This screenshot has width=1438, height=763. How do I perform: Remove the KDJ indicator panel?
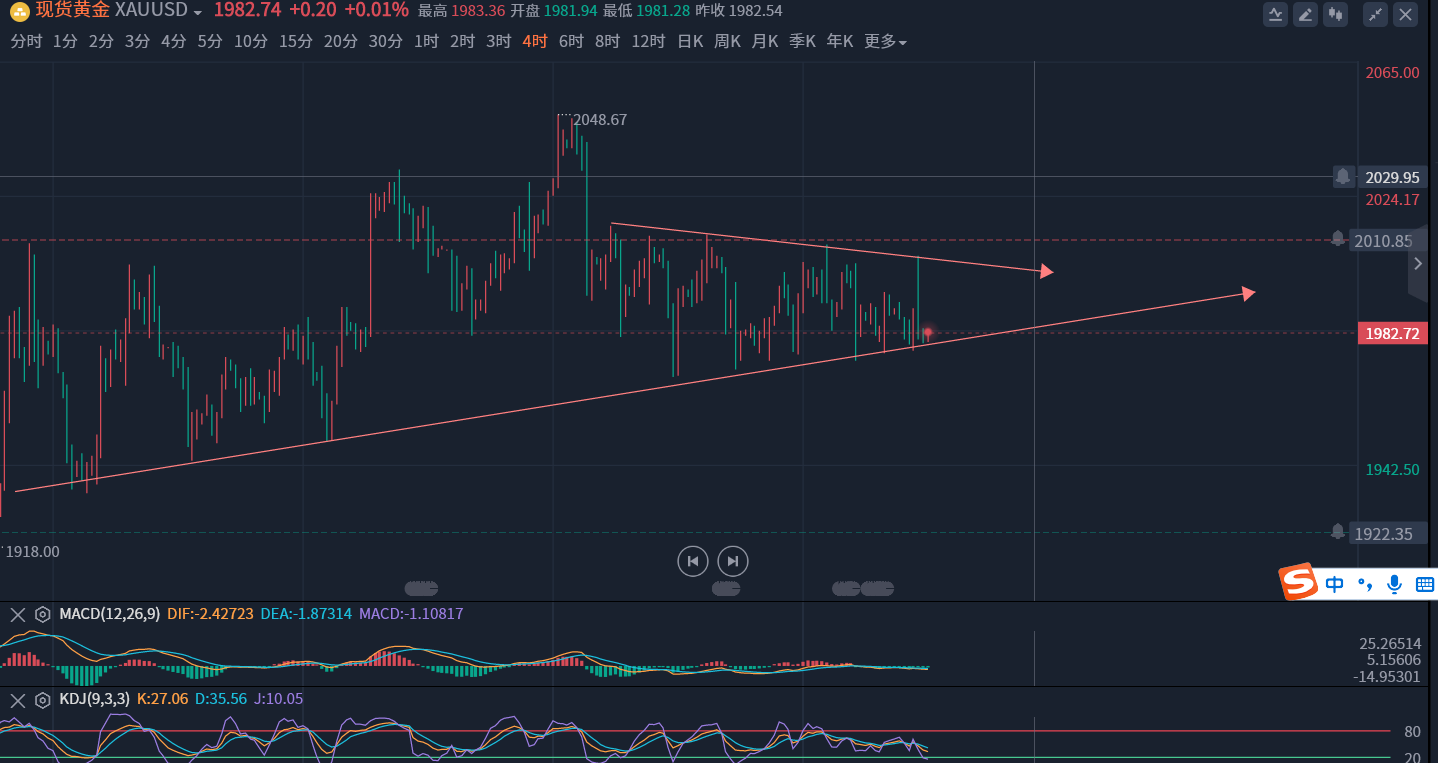(17, 699)
